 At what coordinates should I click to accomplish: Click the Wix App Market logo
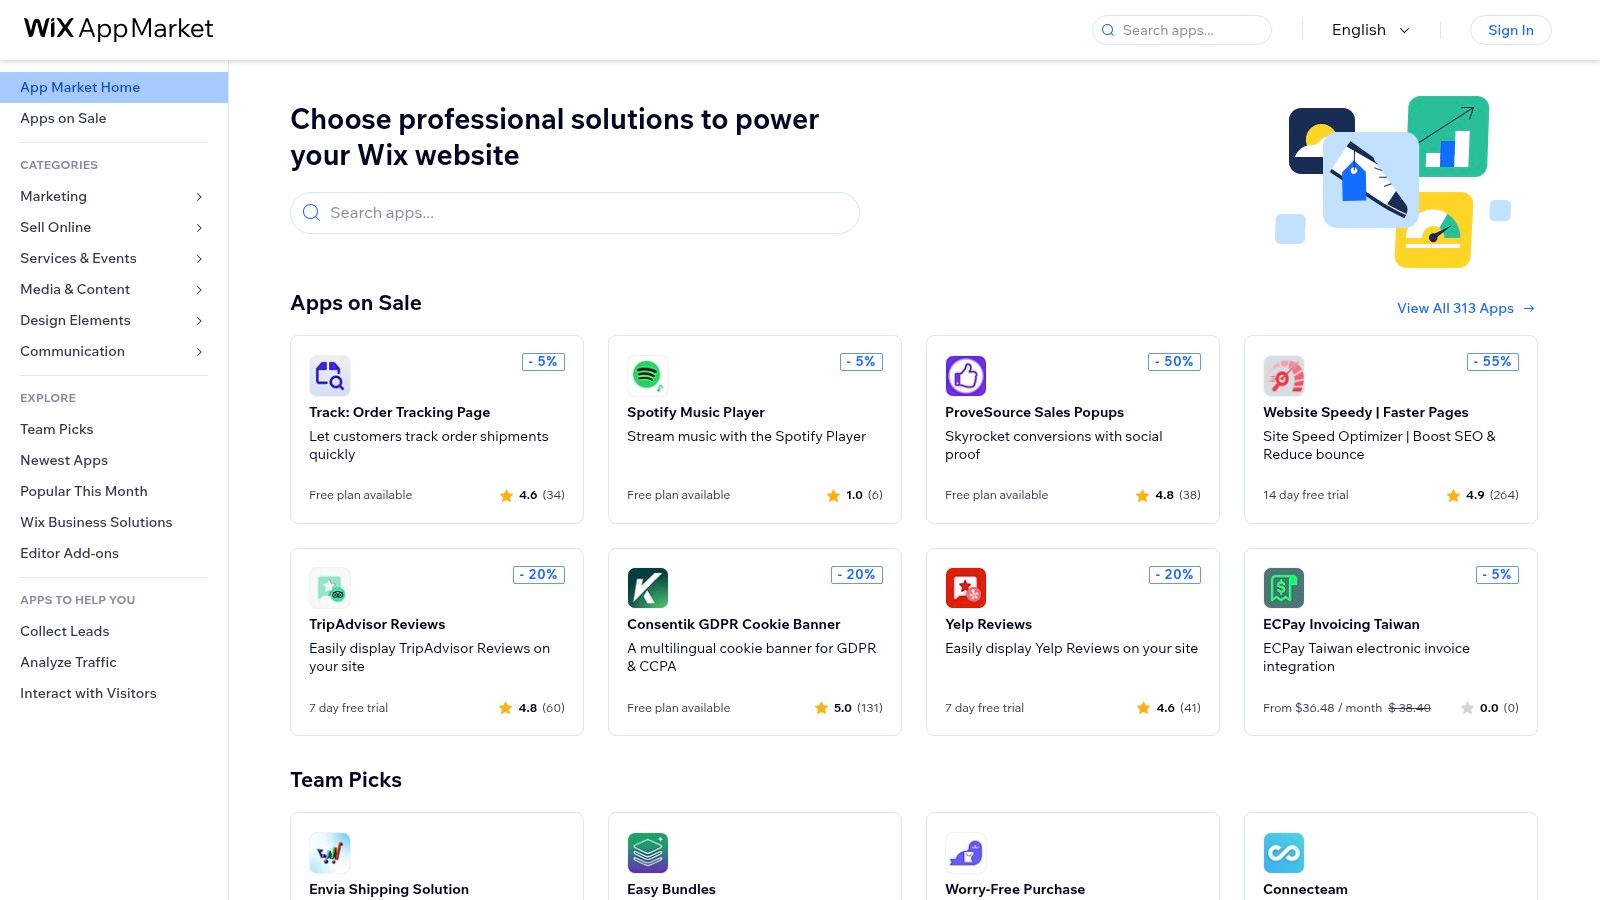pos(117,29)
